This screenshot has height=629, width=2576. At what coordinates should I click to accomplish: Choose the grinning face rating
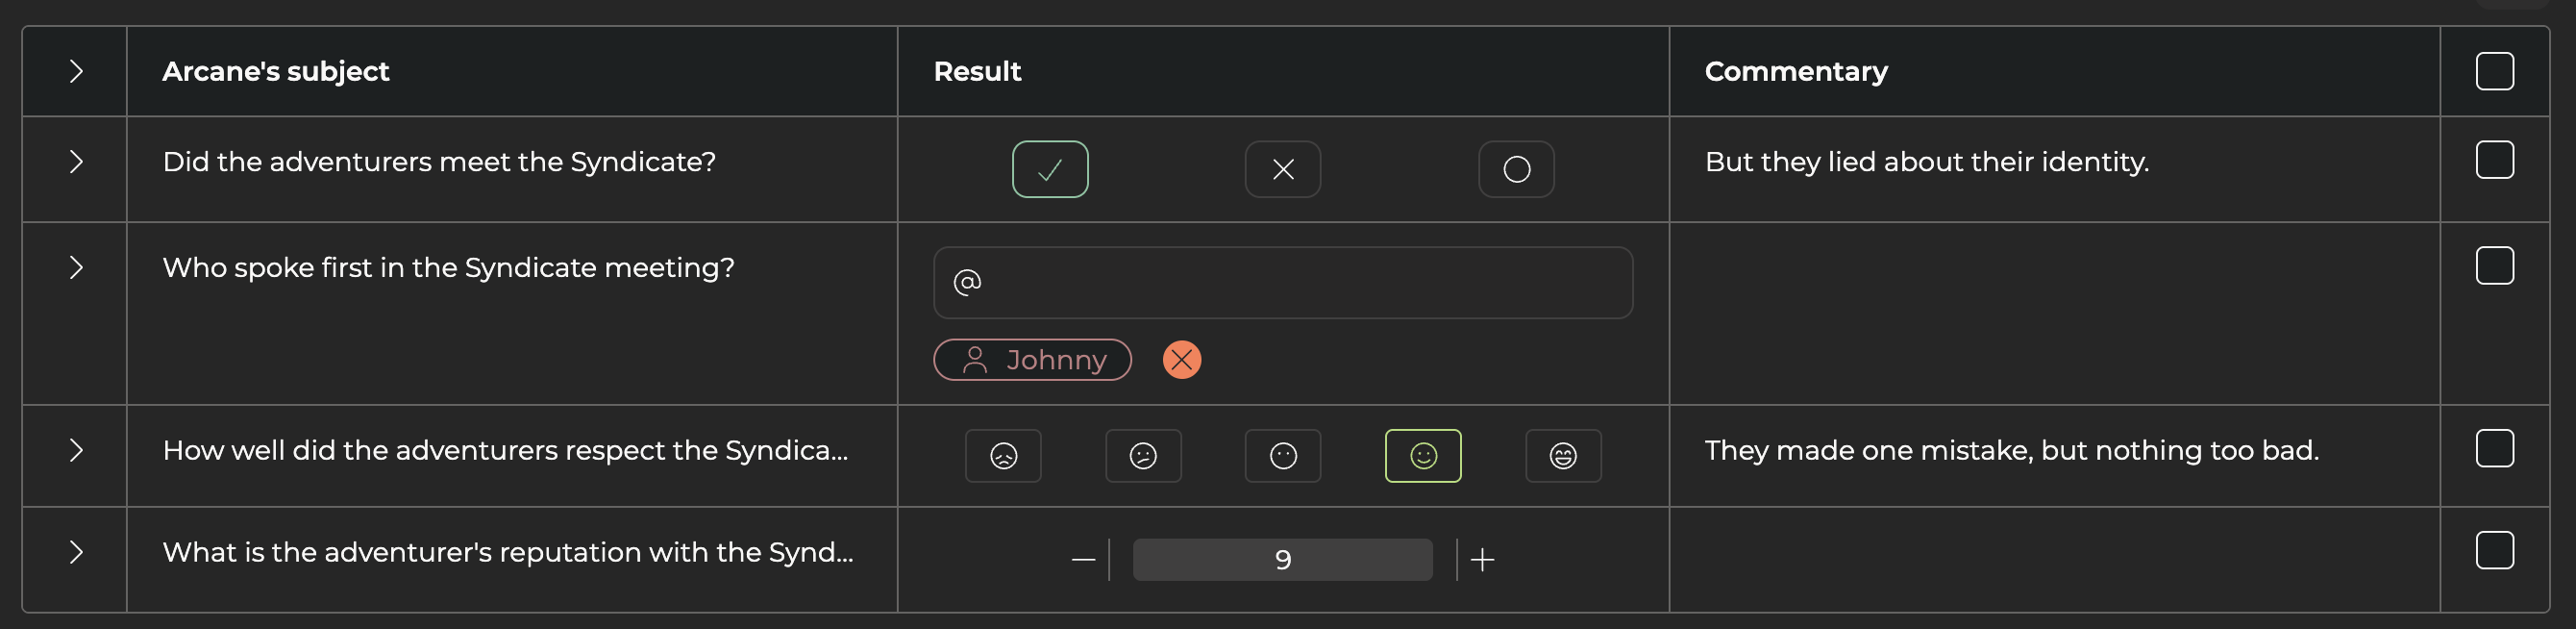1563,456
